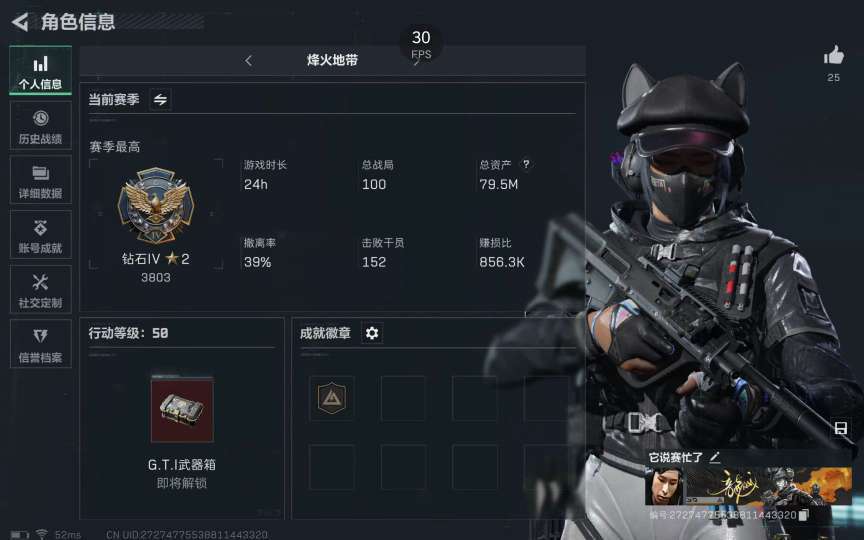This screenshot has width=864, height=540.
Task: Toggle the 当前赛季 season switch icon
Action: (160, 100)
